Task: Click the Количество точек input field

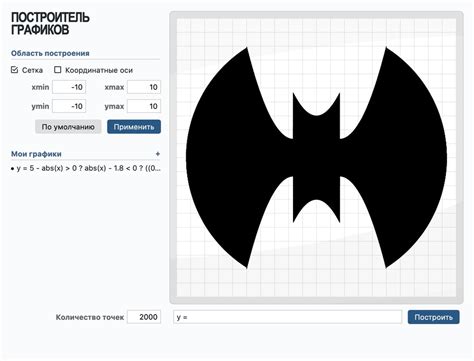Action: [x=144, y=317]
